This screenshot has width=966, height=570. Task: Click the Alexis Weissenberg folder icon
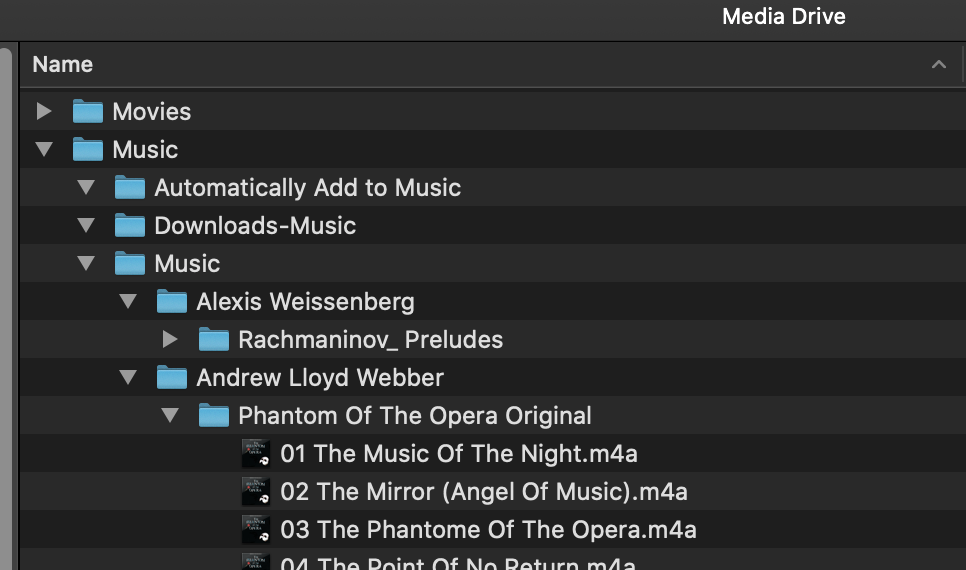tap(171, 301)
